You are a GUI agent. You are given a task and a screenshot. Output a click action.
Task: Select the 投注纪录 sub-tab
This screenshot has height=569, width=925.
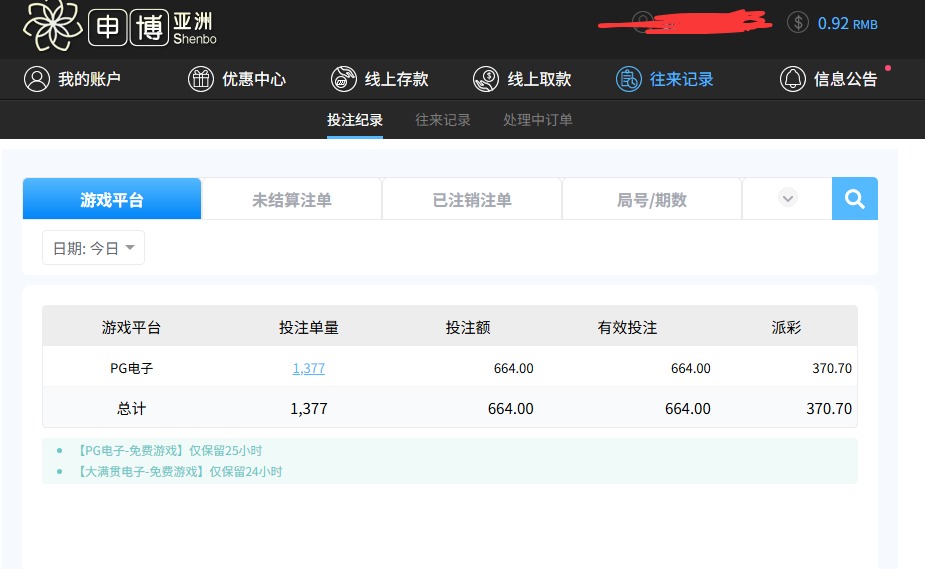point(355,120)
